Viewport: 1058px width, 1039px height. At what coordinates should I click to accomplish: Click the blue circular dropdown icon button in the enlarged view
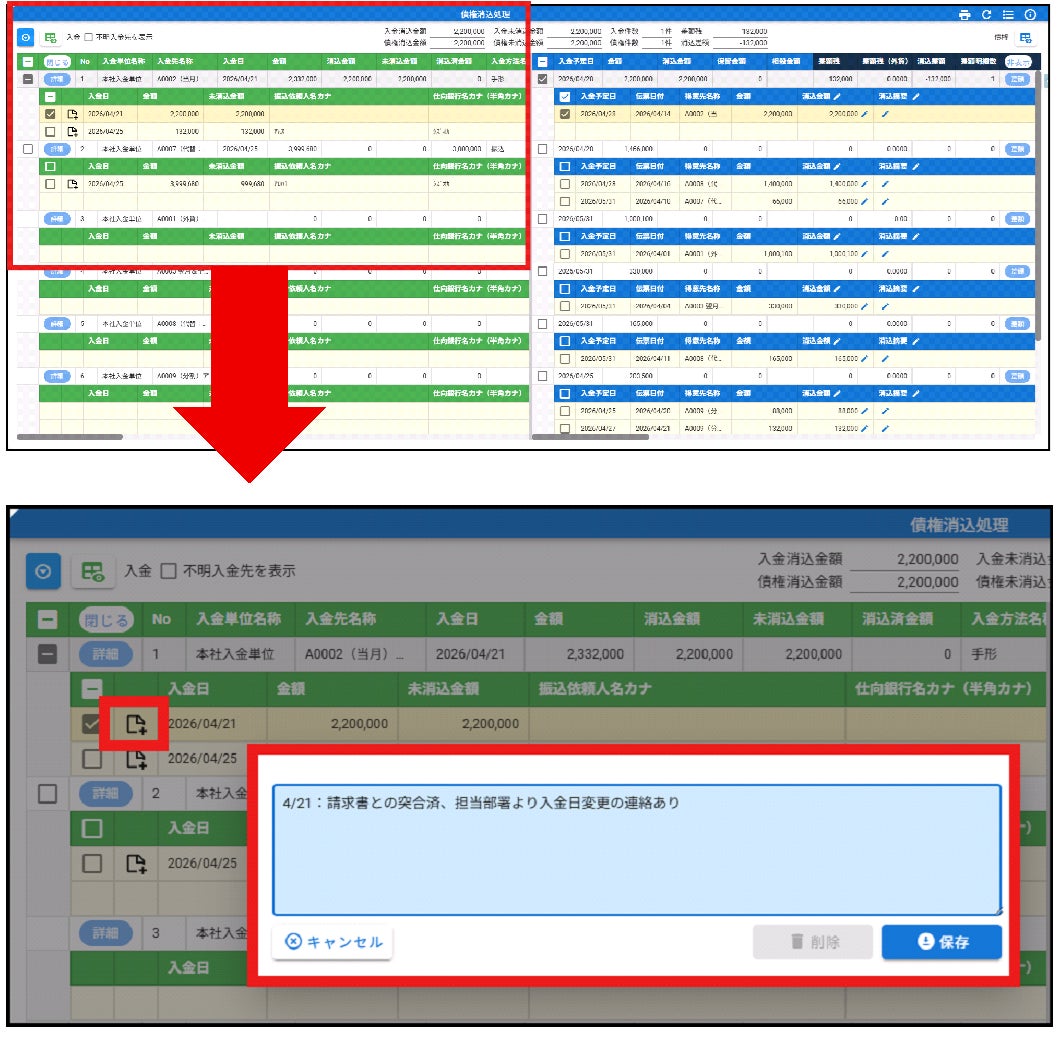coord(43,571)
